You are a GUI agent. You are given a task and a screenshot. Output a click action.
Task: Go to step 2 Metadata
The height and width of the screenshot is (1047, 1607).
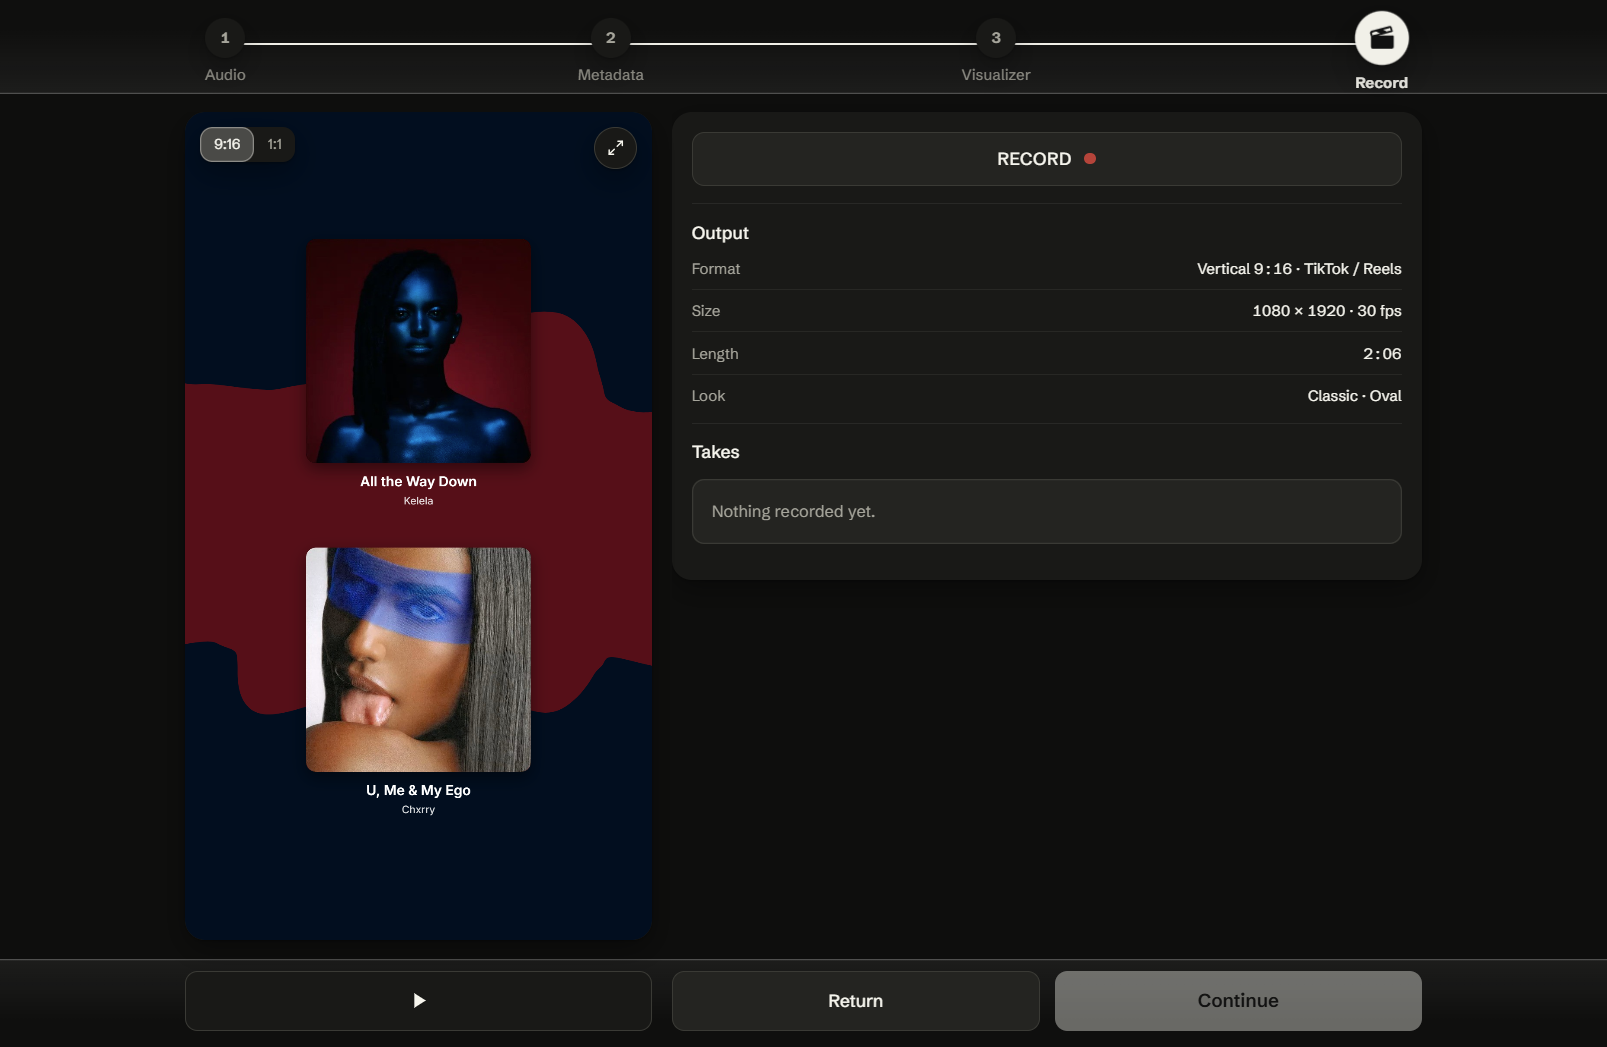pos(610,38)
